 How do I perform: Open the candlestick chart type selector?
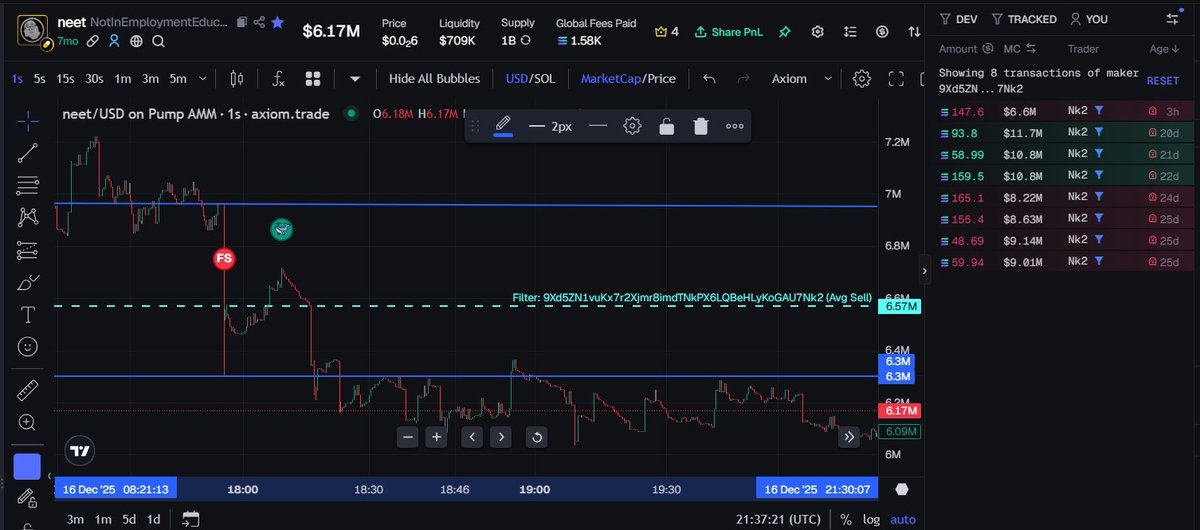pyautogui.click(x=237, y=78)
